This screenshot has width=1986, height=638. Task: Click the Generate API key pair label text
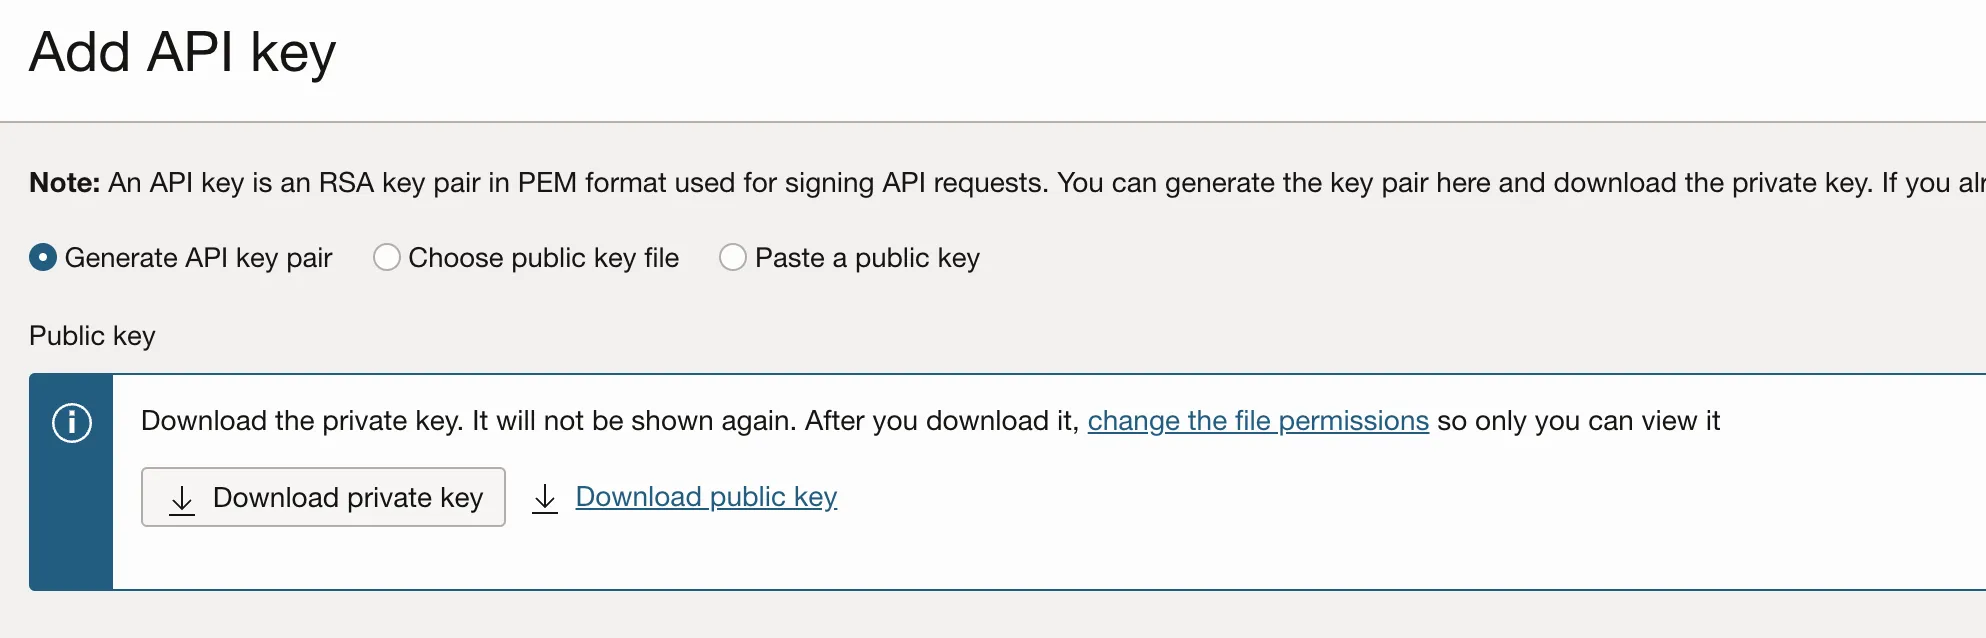198,258
